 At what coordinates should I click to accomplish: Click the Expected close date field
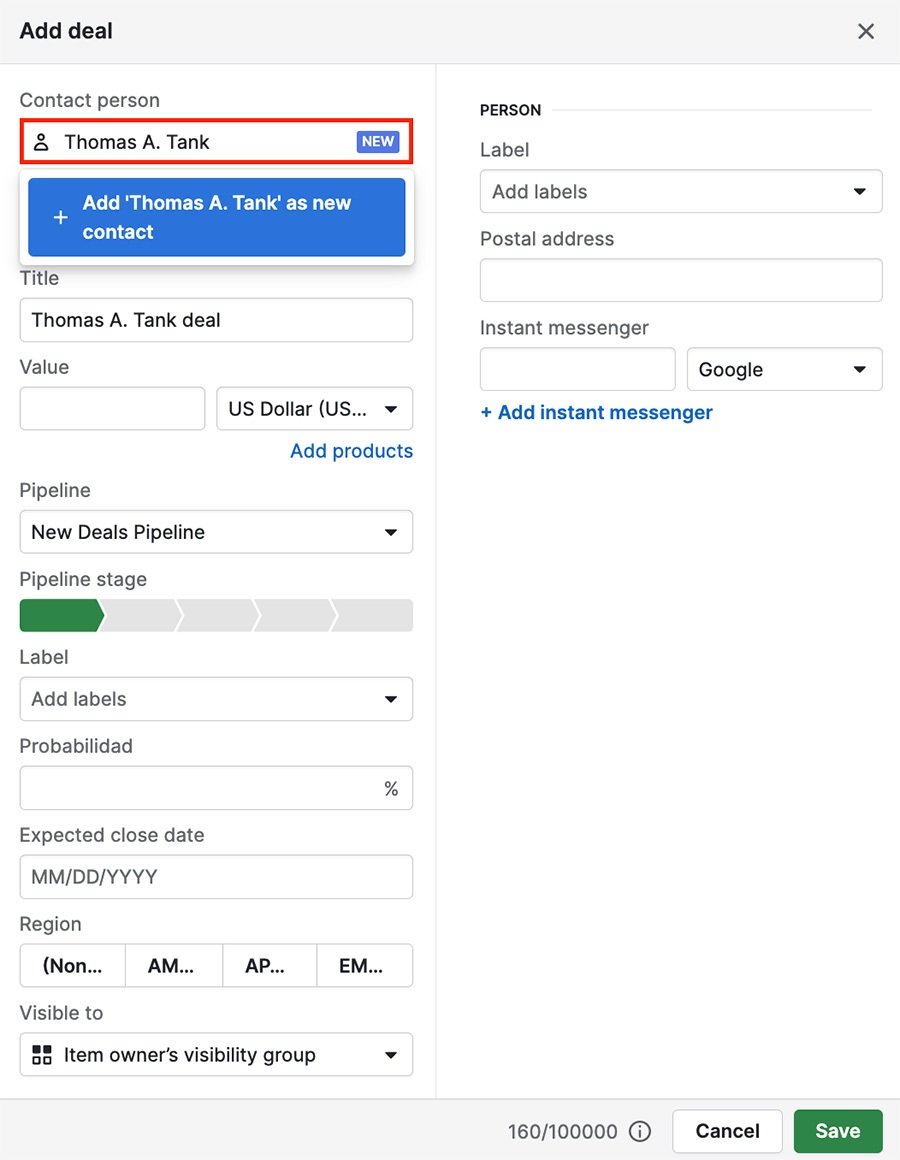216,876
